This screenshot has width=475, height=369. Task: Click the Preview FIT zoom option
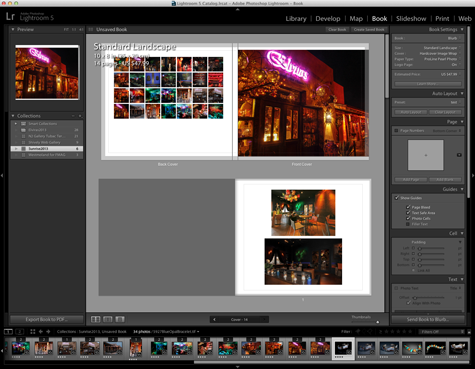click(66, 29)
